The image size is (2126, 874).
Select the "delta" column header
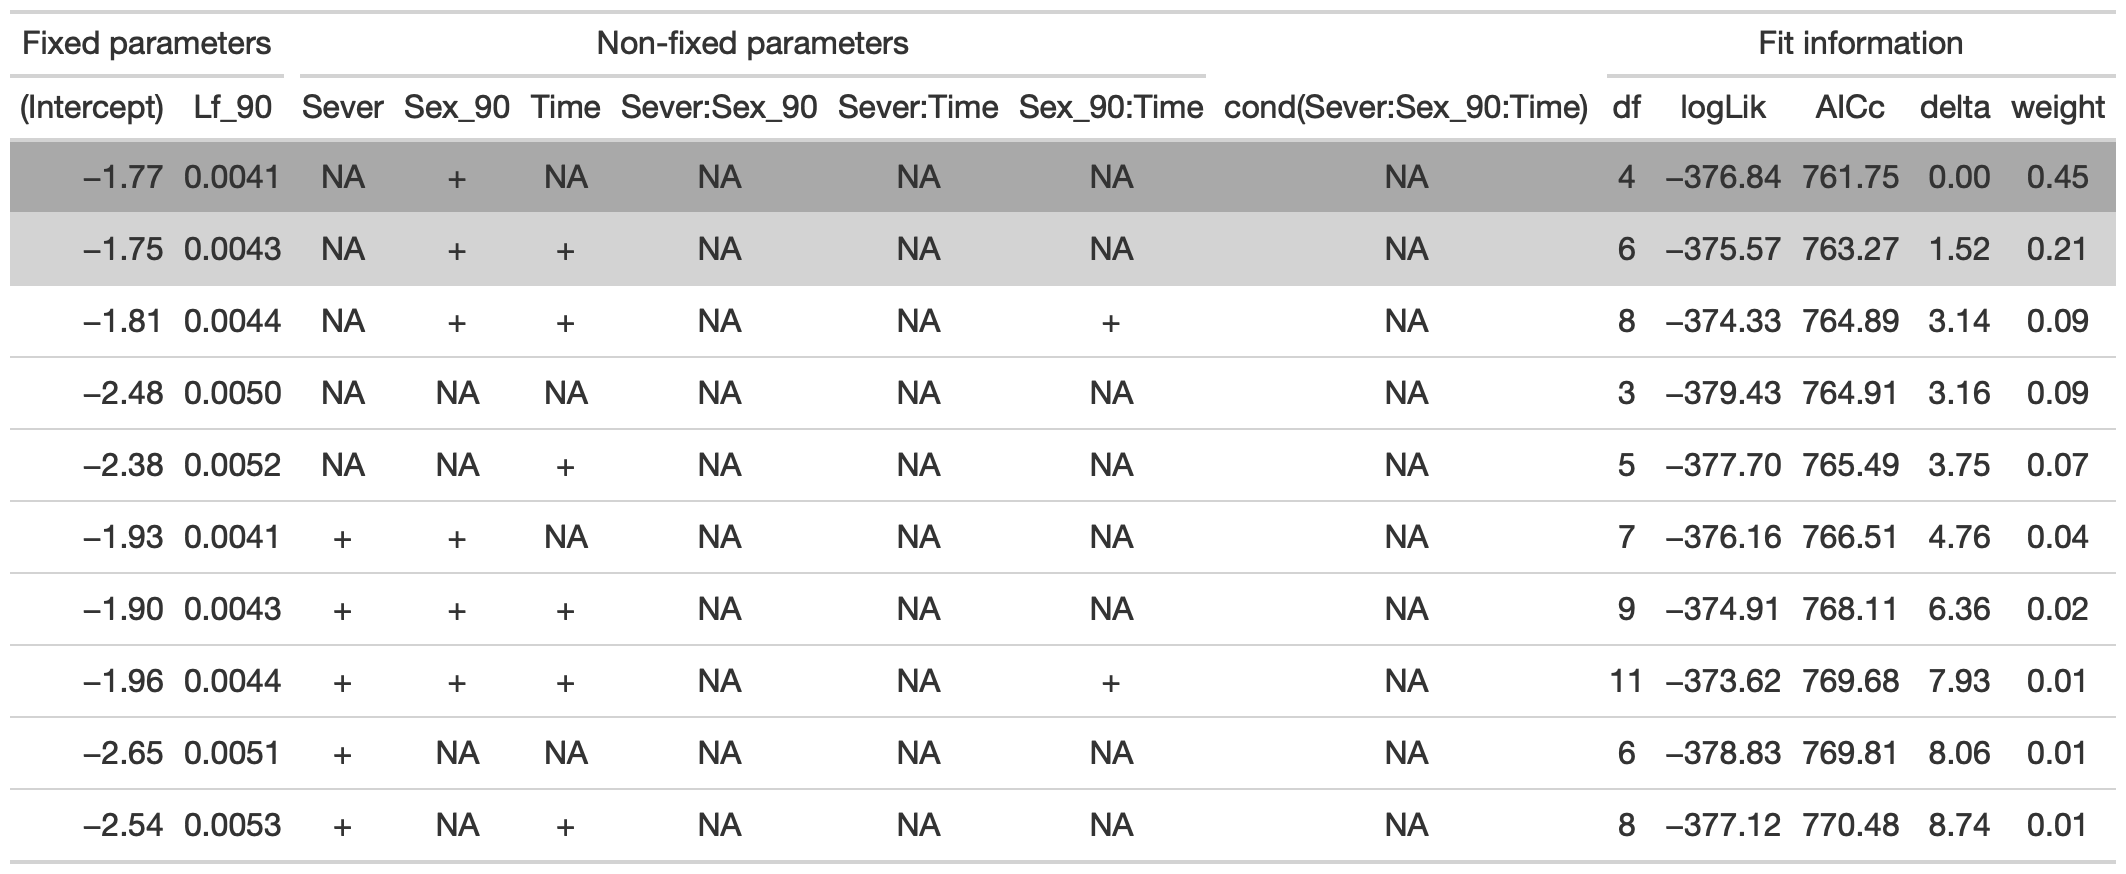tap(1955, 107)
